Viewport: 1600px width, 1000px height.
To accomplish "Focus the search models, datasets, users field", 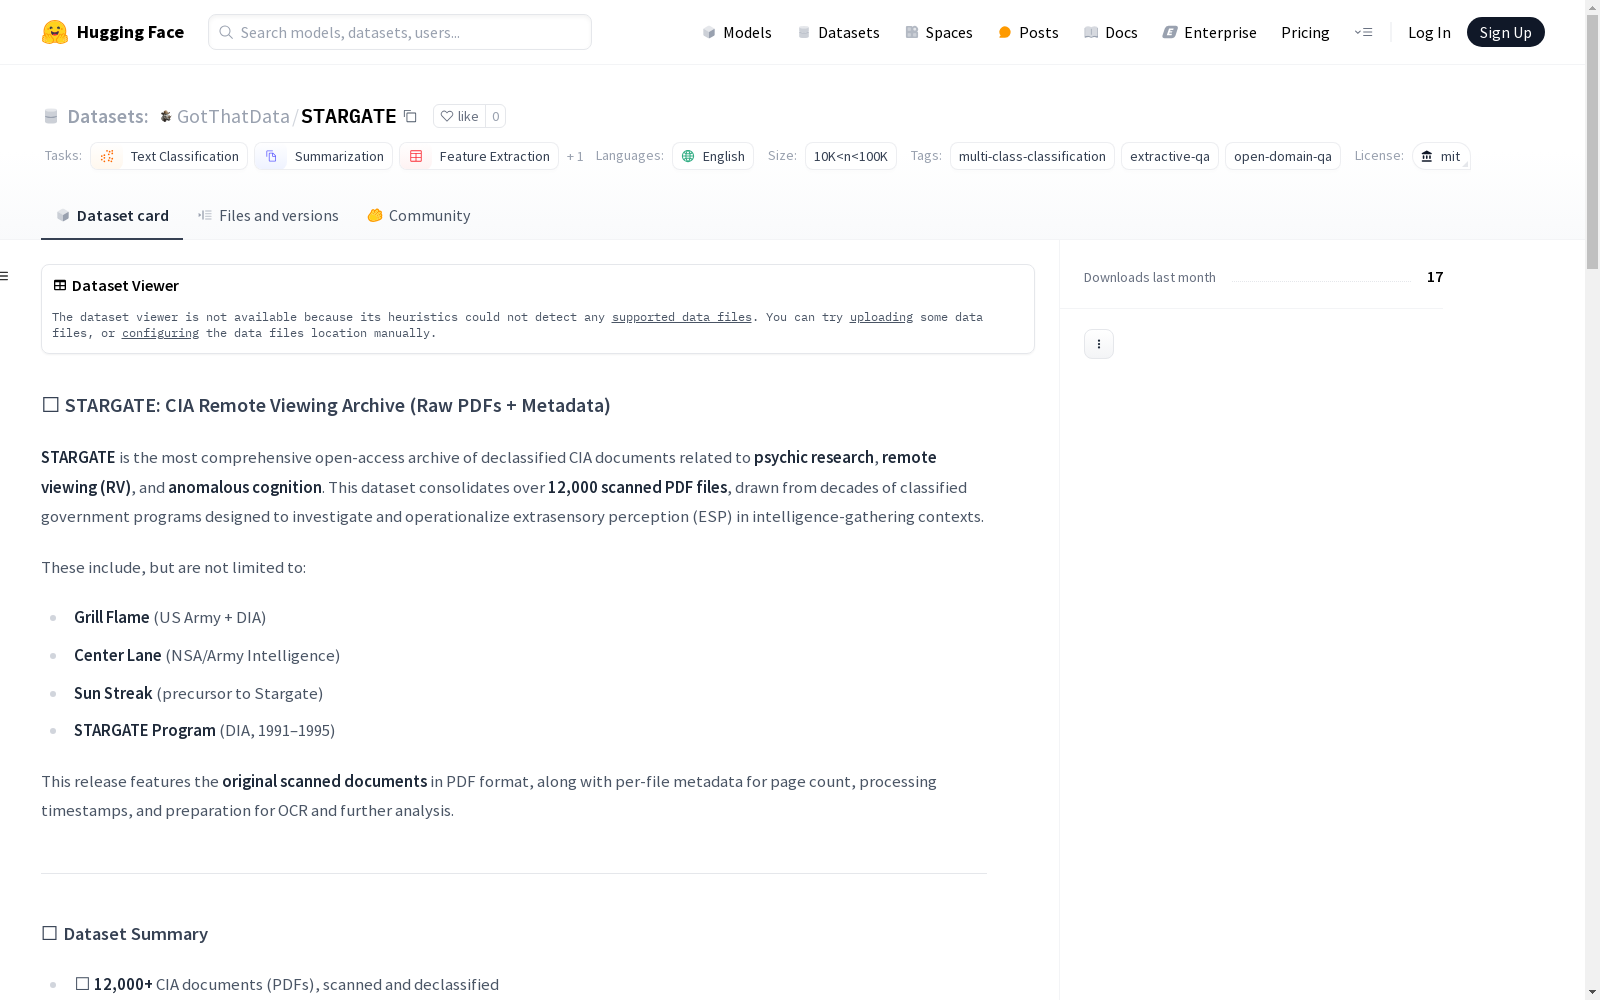I will (400, 32).
